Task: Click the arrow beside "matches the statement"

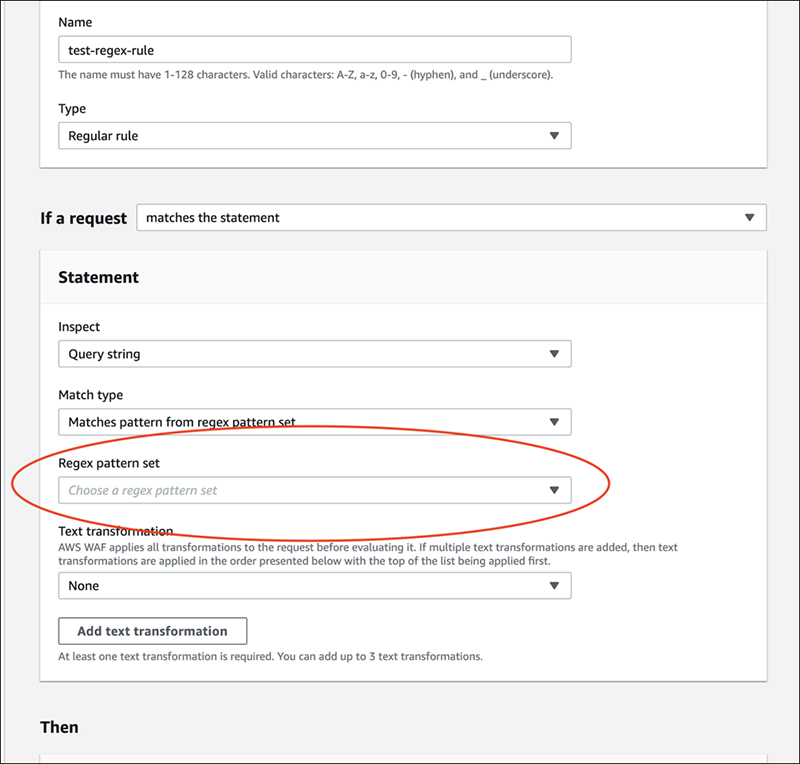Action: coord(750,218)
